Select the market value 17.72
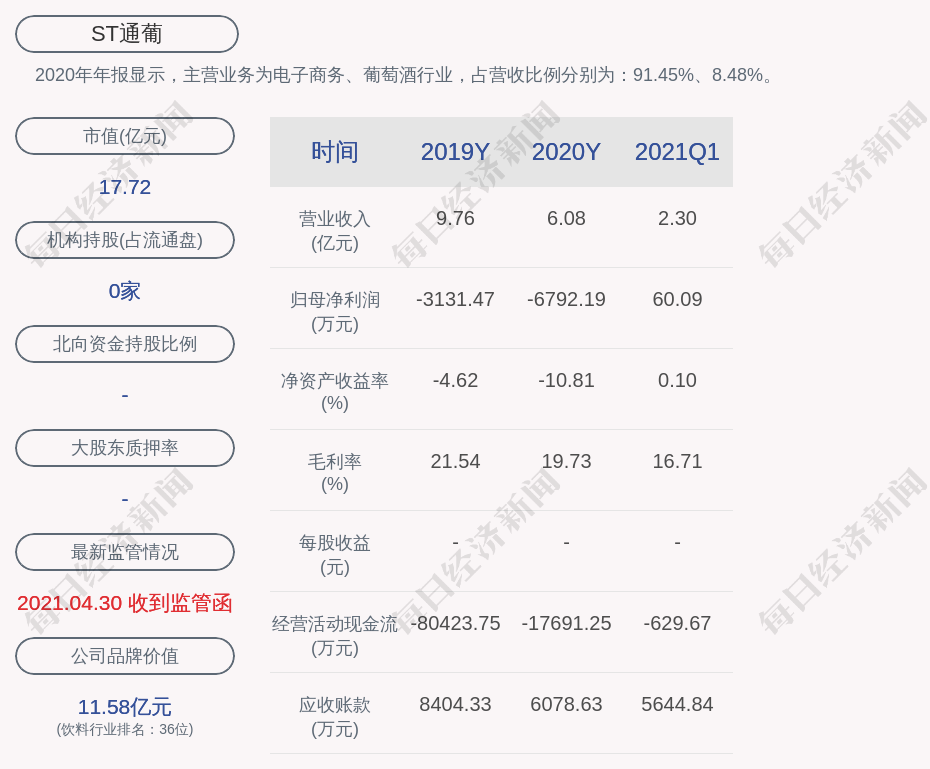The width and height of the screenshot is (930, 769). point(125,187)
